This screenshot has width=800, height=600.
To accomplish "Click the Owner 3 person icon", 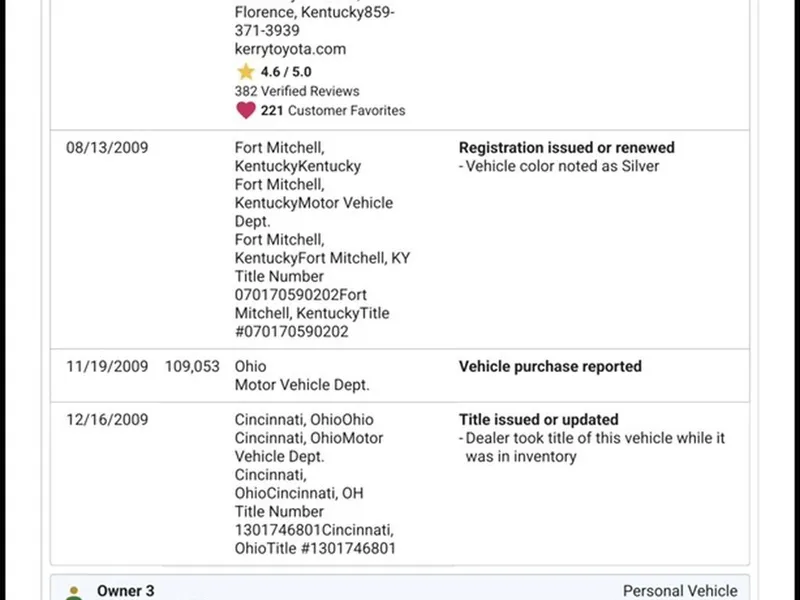I will [74, 593].
